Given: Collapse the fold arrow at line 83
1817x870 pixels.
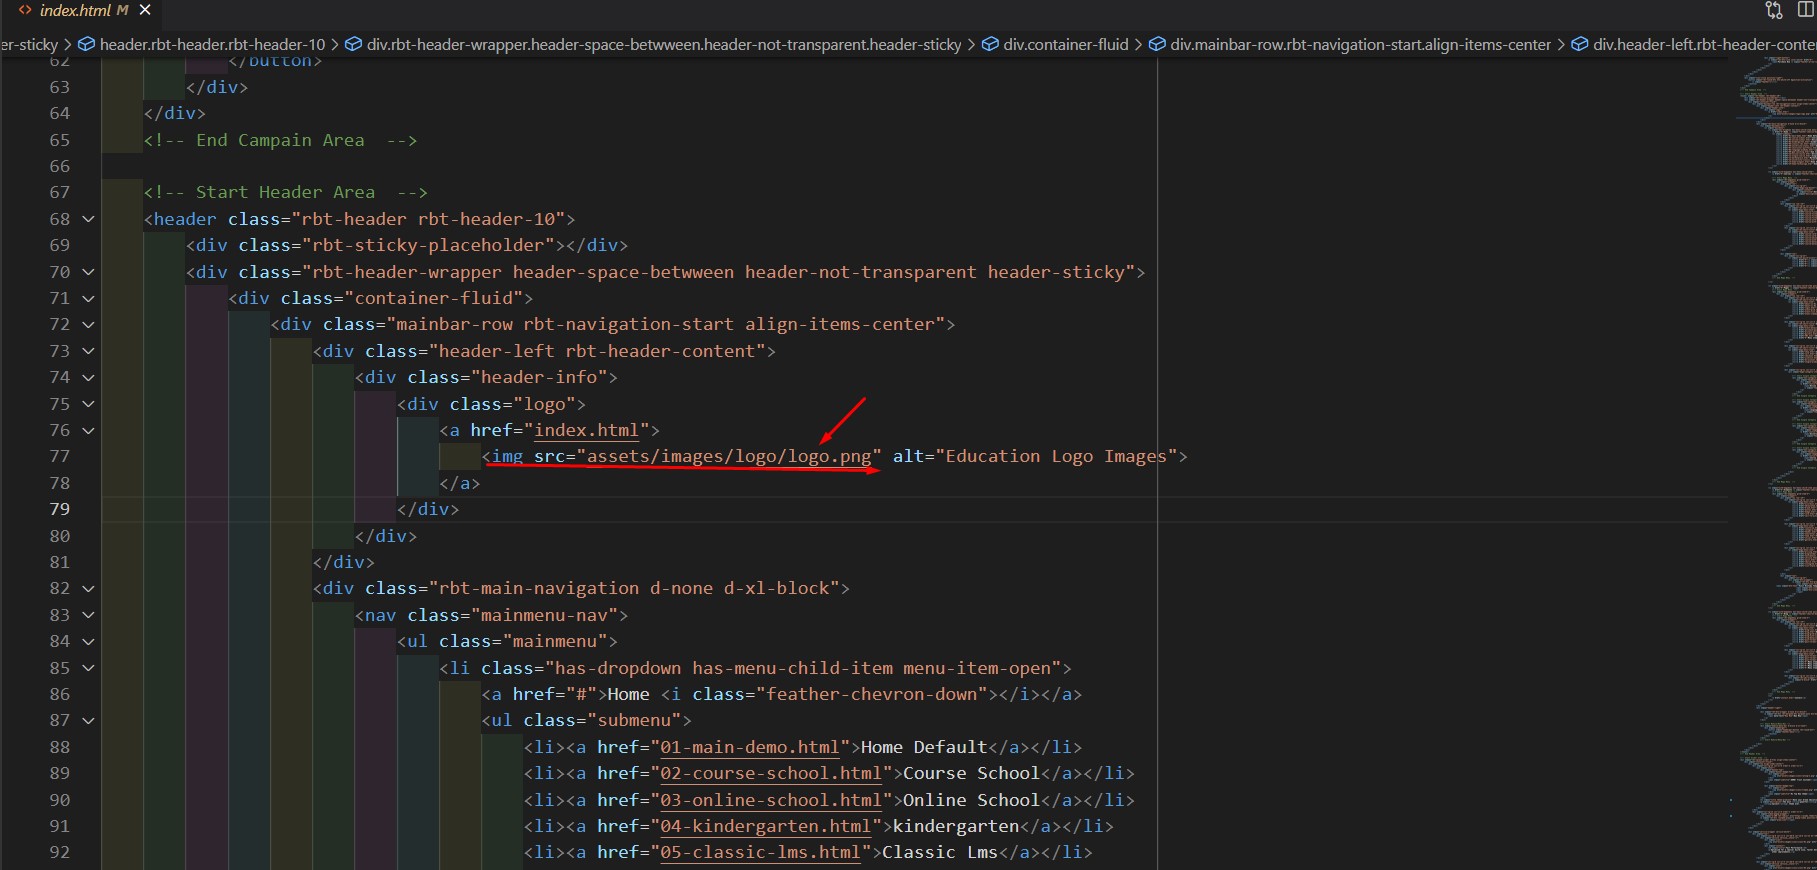Looking at the screenshot, I should point(88,615).
